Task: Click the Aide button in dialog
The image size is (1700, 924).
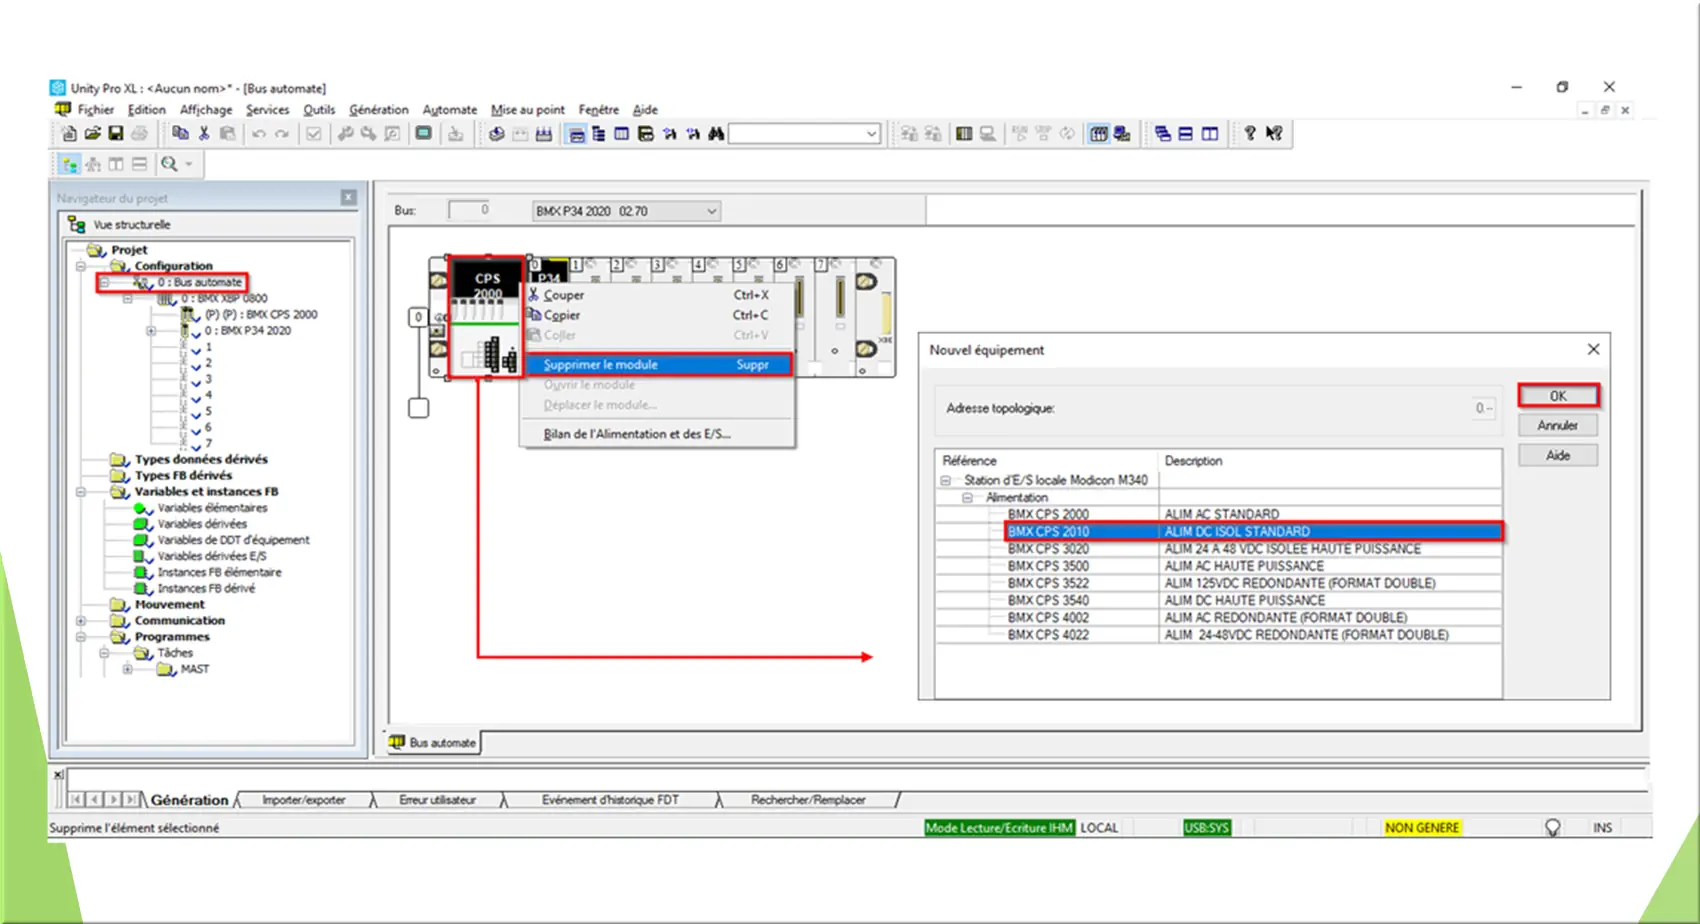Action: point(1558,455)
